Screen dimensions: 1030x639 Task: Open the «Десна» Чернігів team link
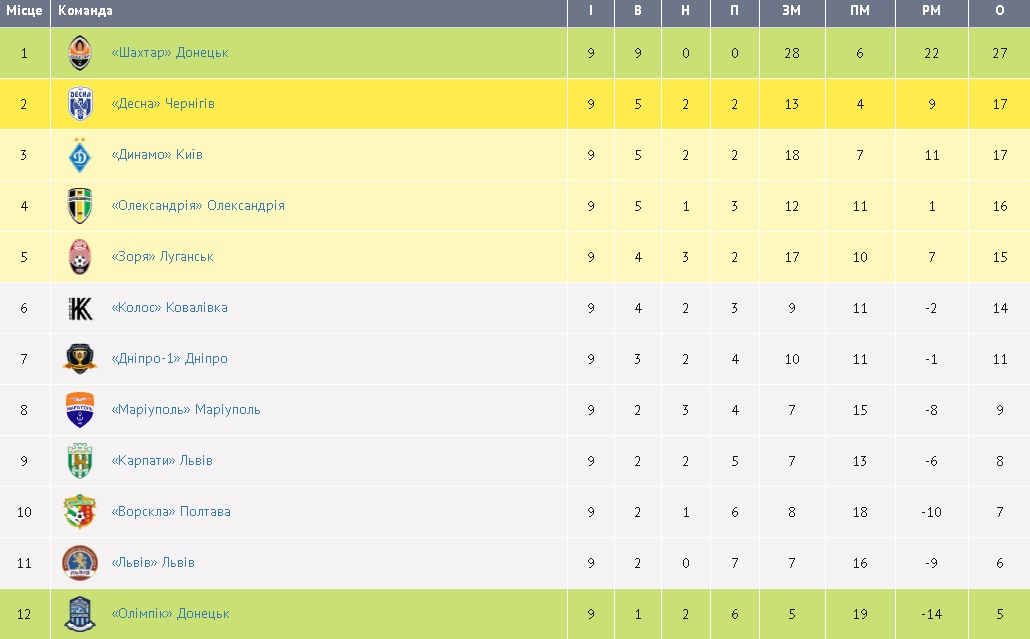(163, 104)
